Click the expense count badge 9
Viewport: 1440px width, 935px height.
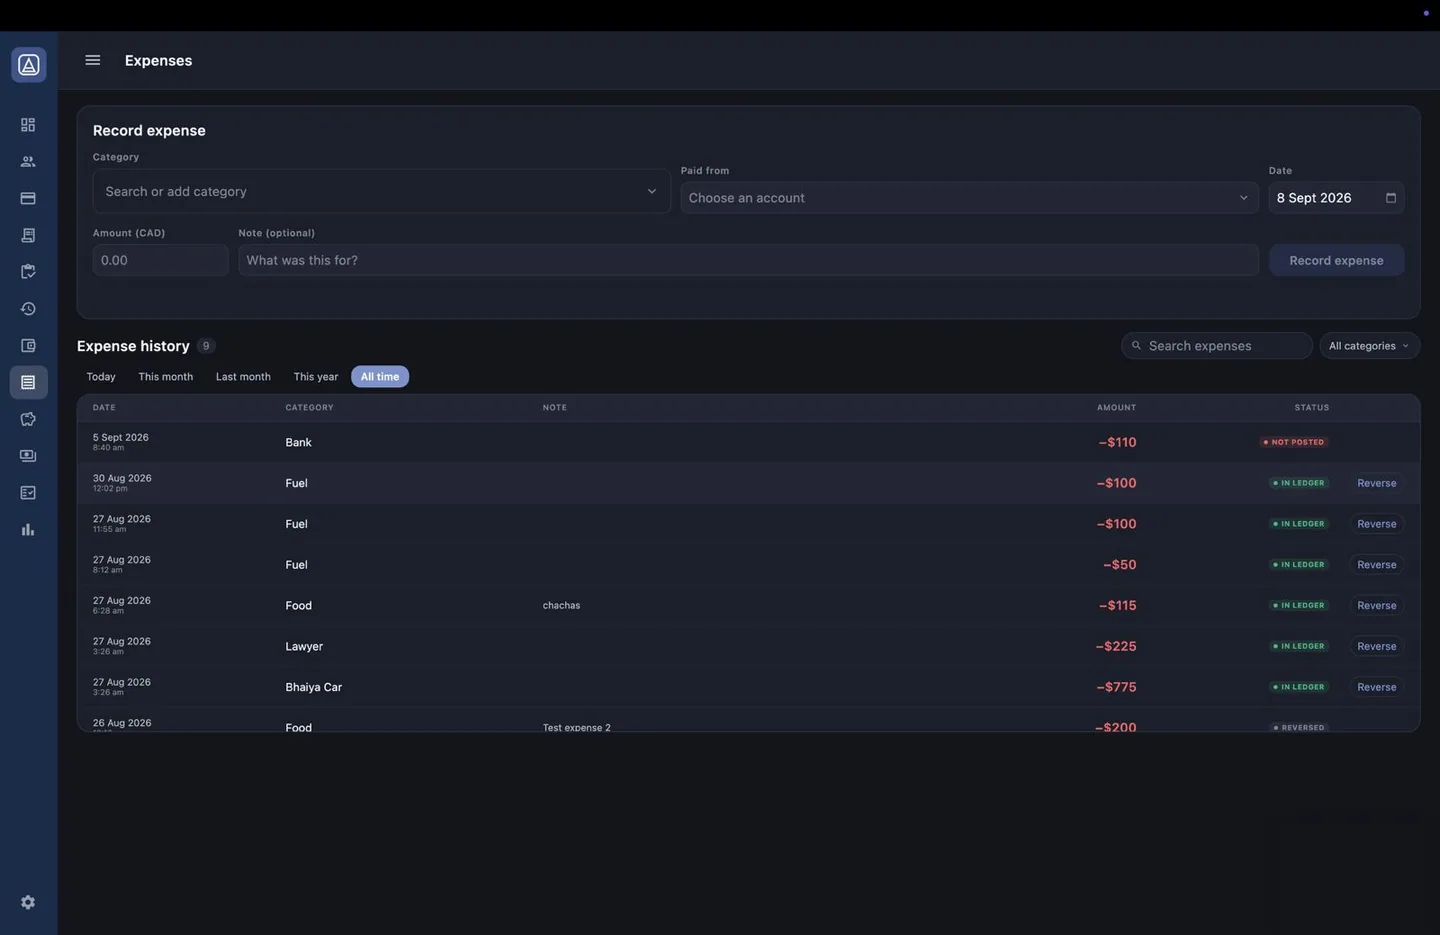[x=206, y=346]
